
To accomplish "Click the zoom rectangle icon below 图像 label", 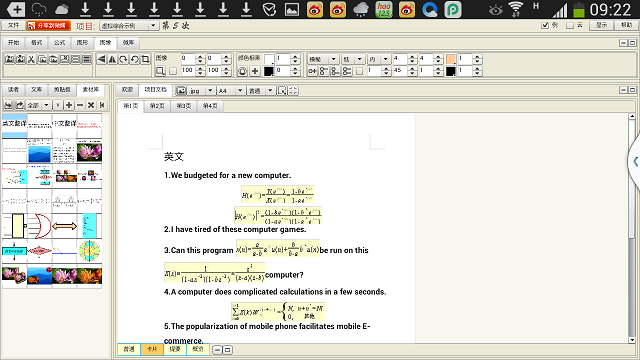I will 160,71.
